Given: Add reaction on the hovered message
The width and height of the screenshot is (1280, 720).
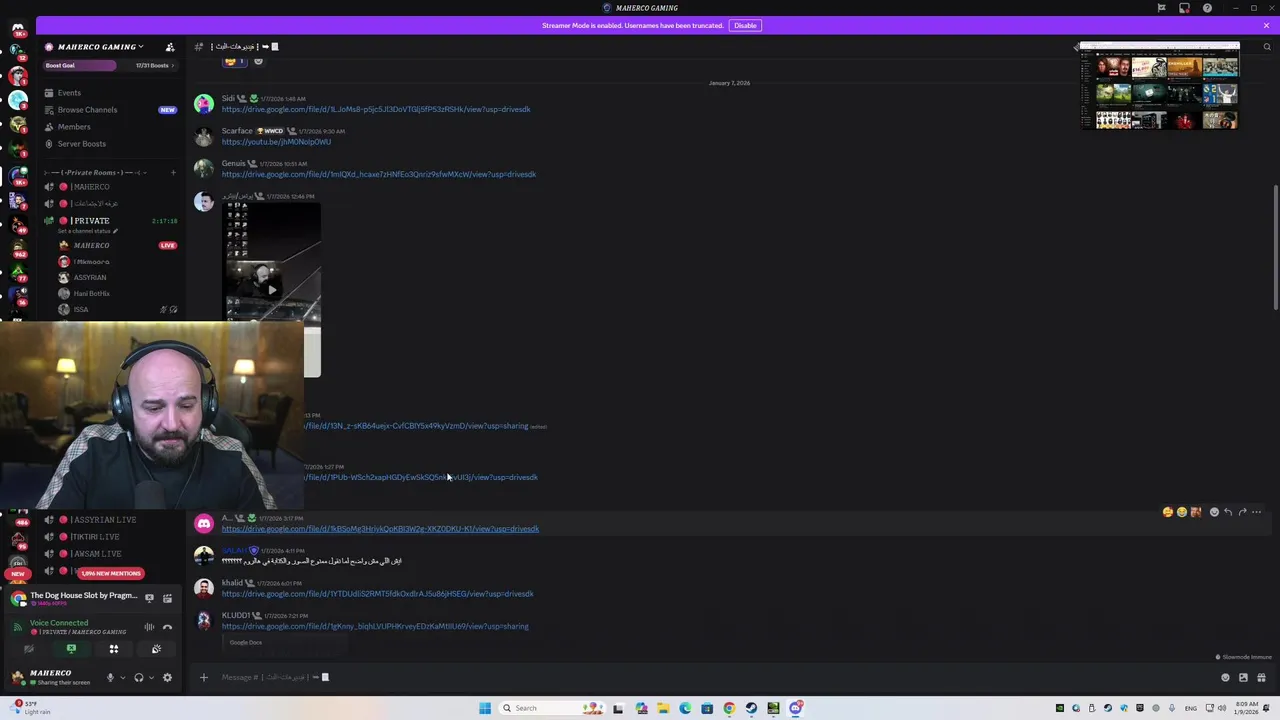Looking at the screenshot, I should tap(1214, 512).
